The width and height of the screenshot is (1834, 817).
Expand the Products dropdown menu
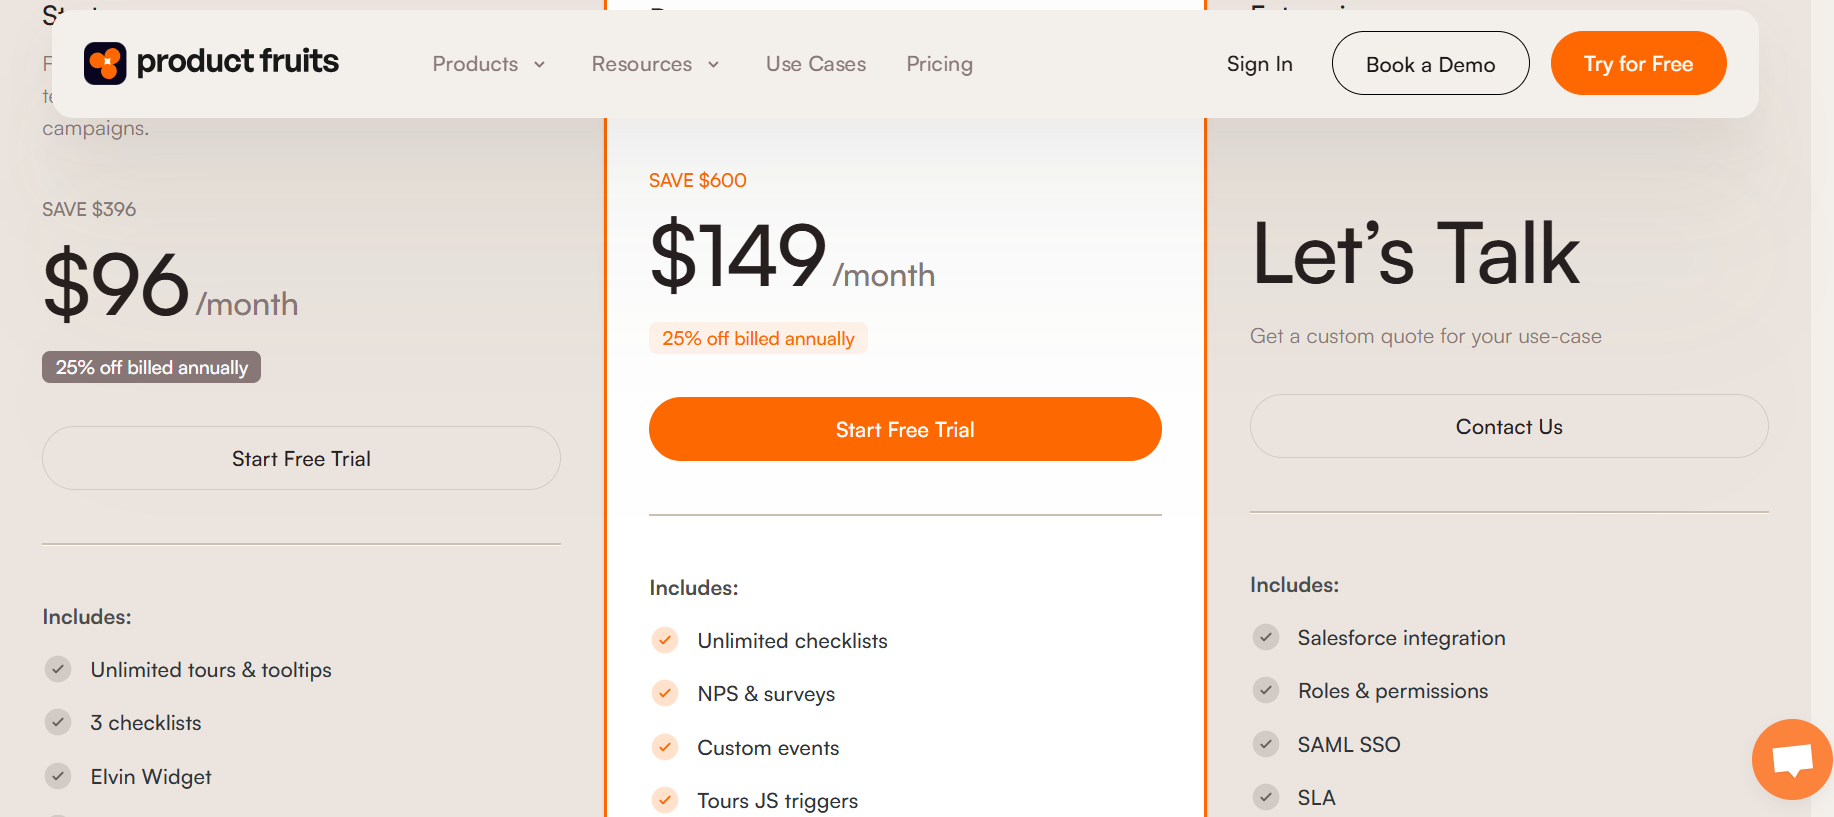point(489,63)
